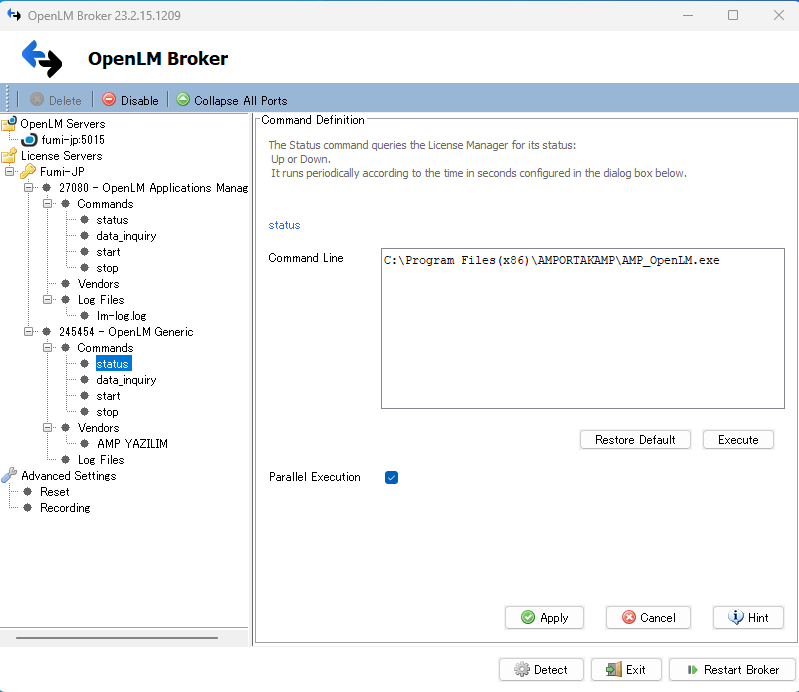Screen dimensions: 799x692
Task: Click the Advanced Settings wrench icon
Action: [x=9, y=476]
